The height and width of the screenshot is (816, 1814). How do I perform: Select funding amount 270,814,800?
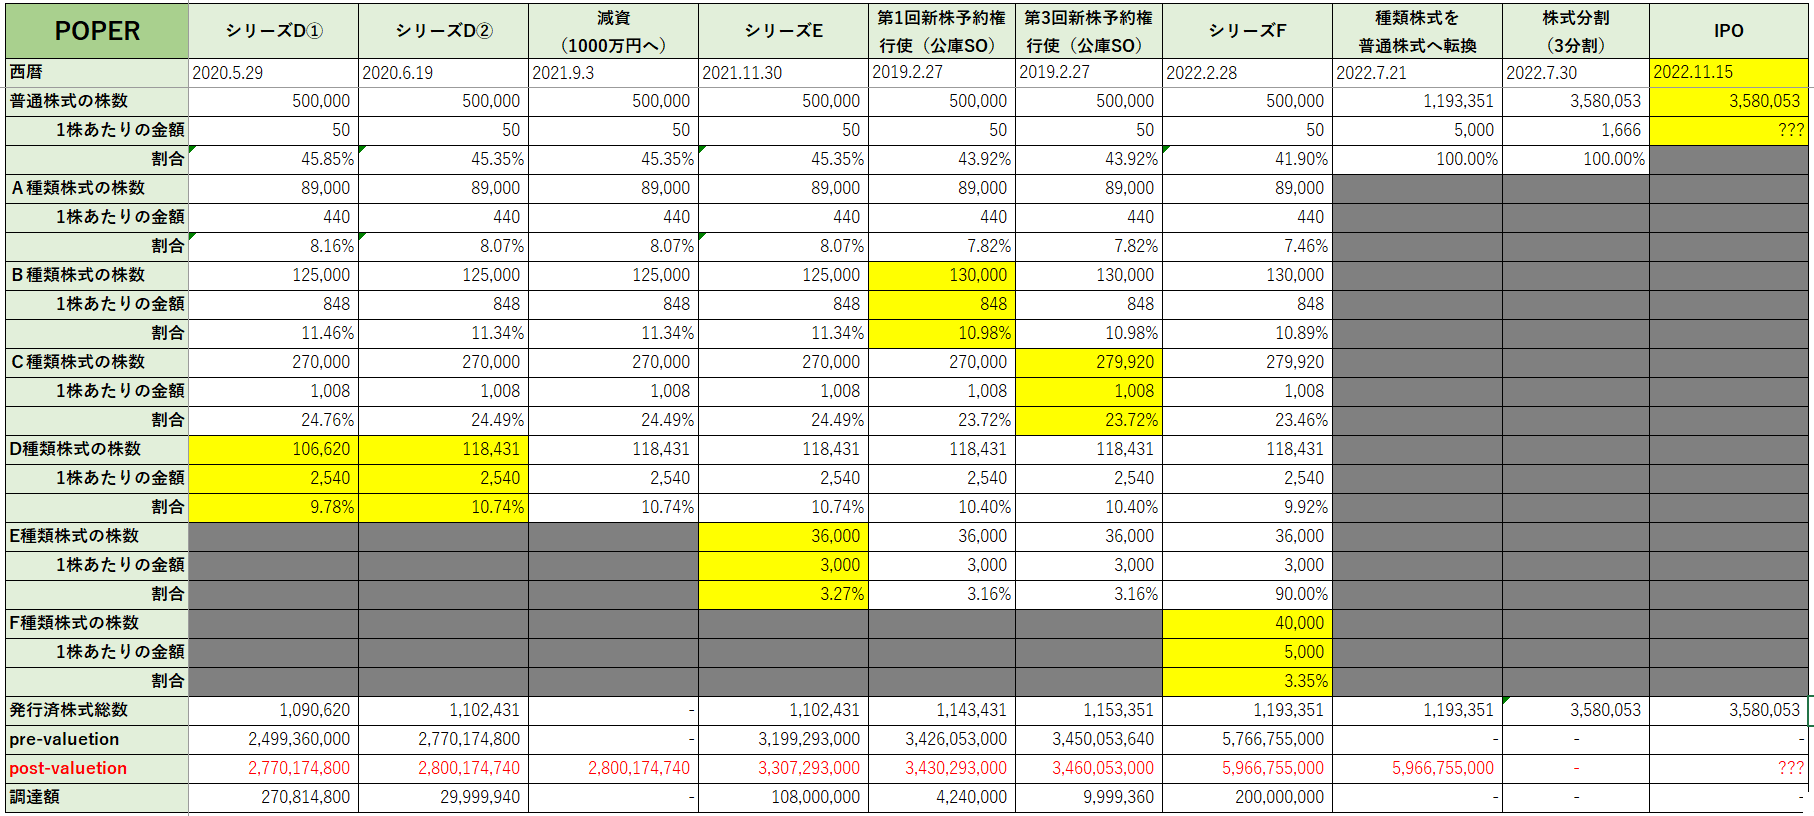pos(273,797)
